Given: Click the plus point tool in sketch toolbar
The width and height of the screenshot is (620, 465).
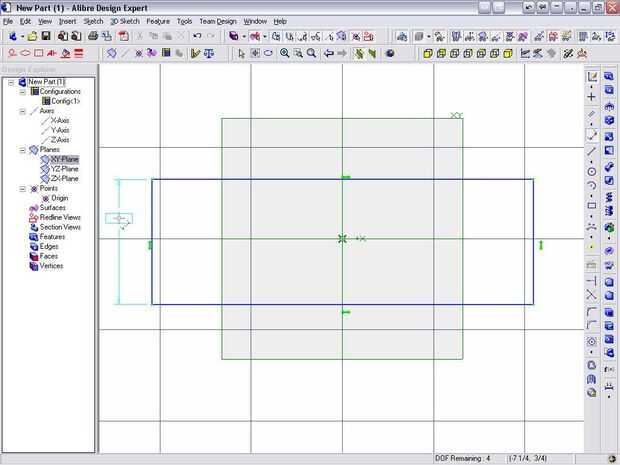Looking at the screenshot, I should pyautogui.click(x=592, y=97).
